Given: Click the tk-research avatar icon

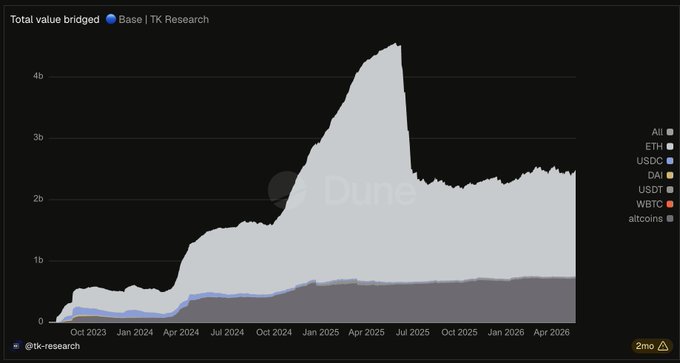Looking at the screenshot, I should tap(16, 346).
